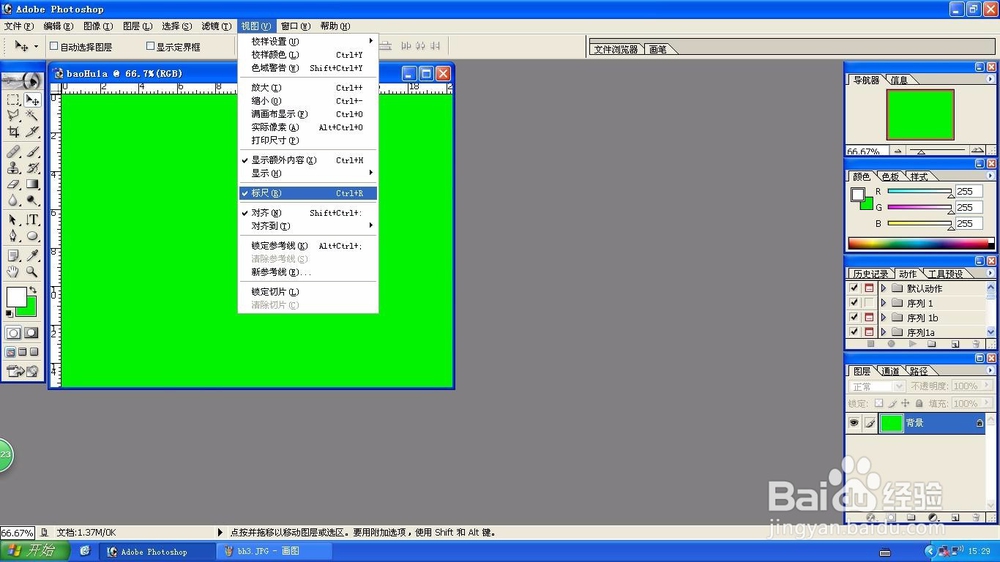Select the Path Selection arrow tool
Screen dimensions: 1000x562
click(13, 220)
